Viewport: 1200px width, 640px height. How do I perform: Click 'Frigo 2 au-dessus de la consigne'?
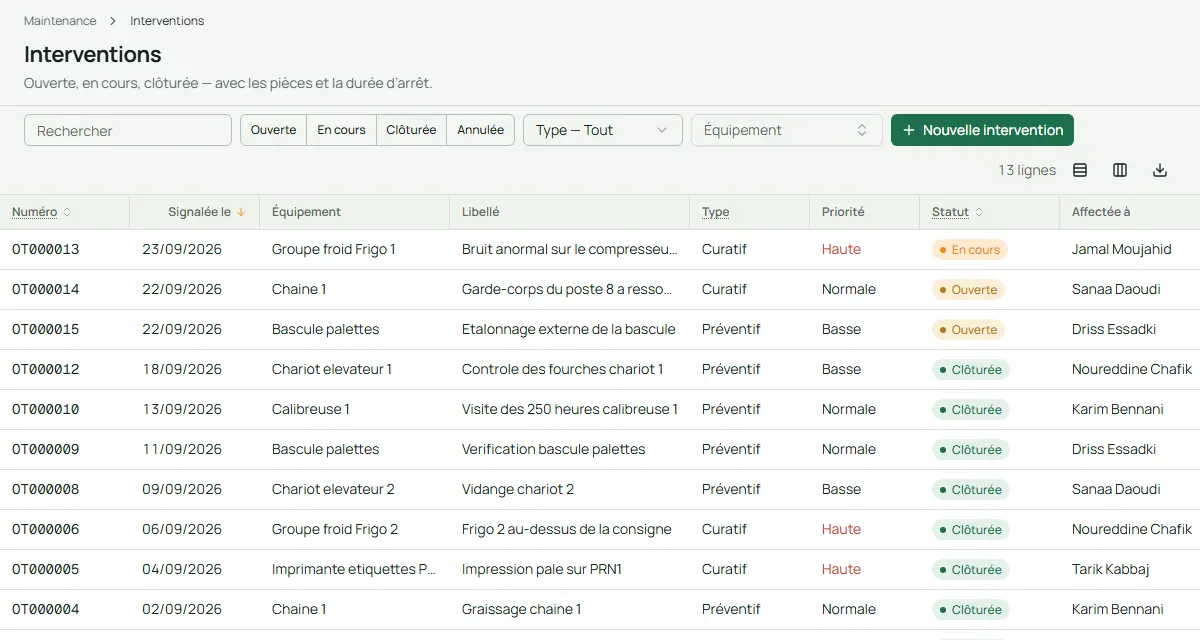pyautogui.click(x=567, y=529)
